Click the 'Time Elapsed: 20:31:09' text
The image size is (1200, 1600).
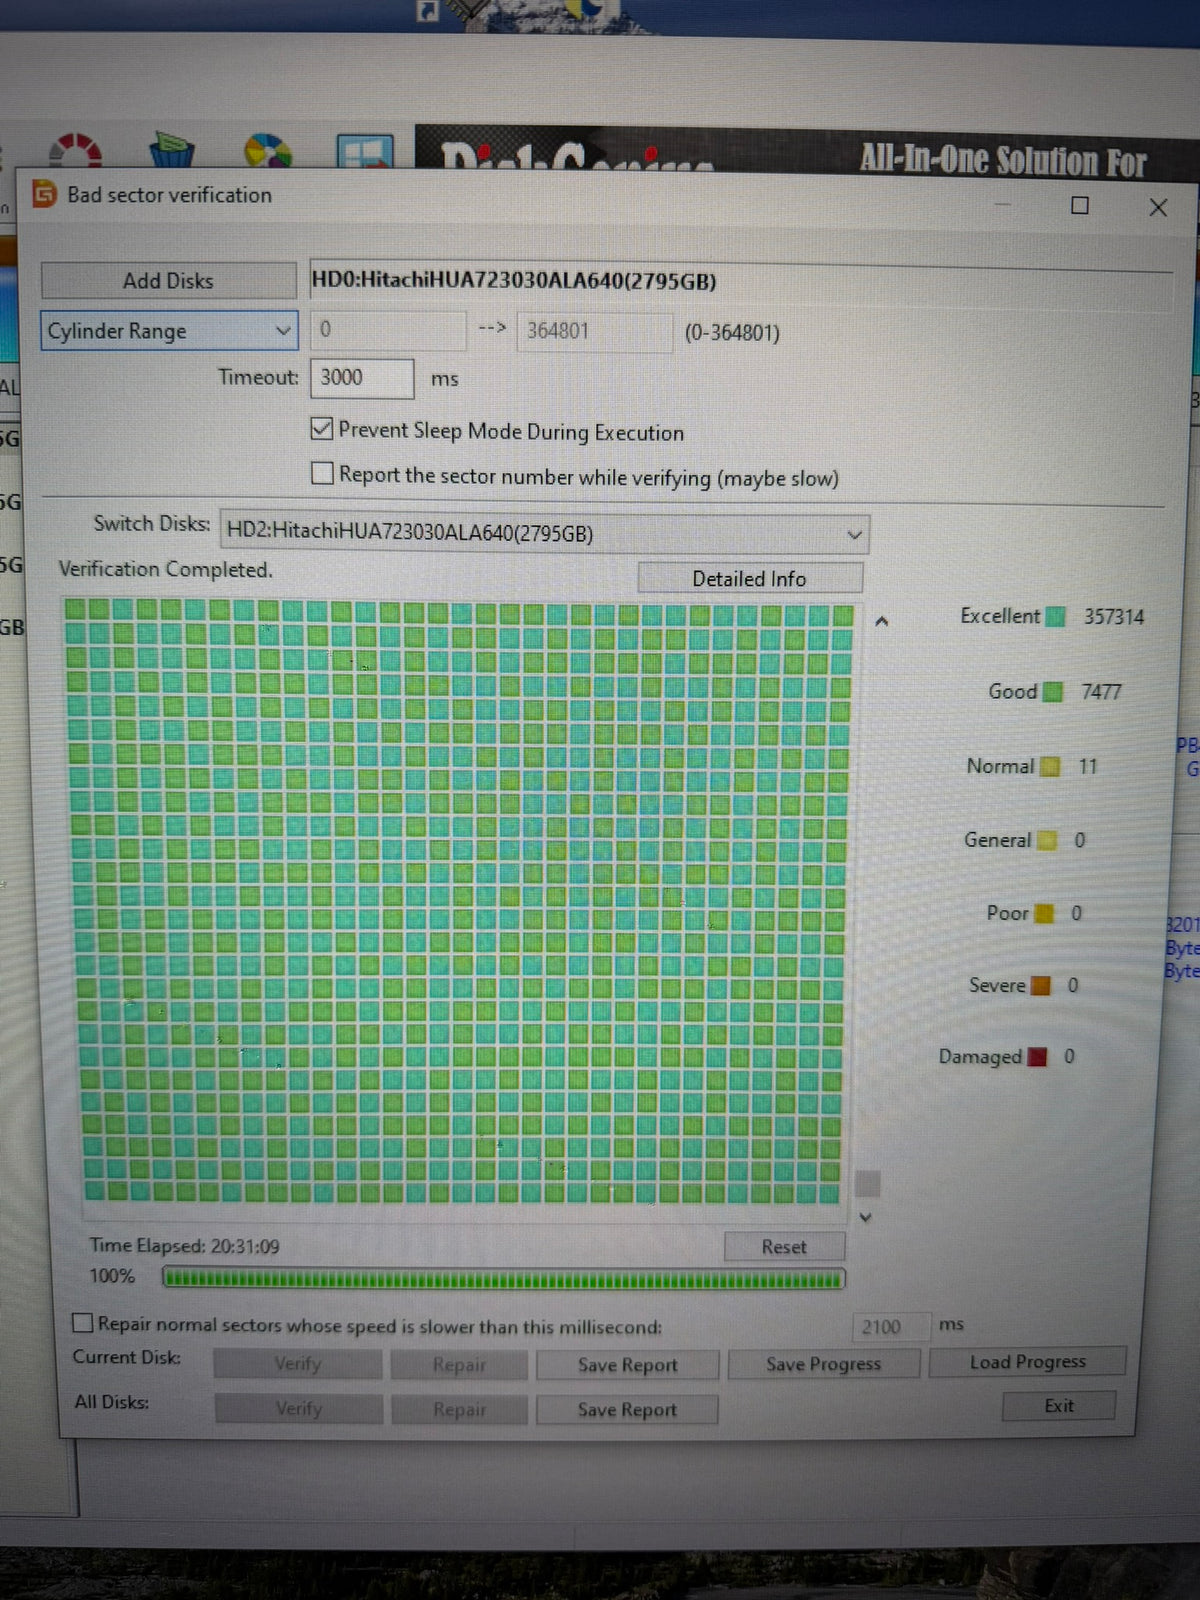coord(184,1245)
